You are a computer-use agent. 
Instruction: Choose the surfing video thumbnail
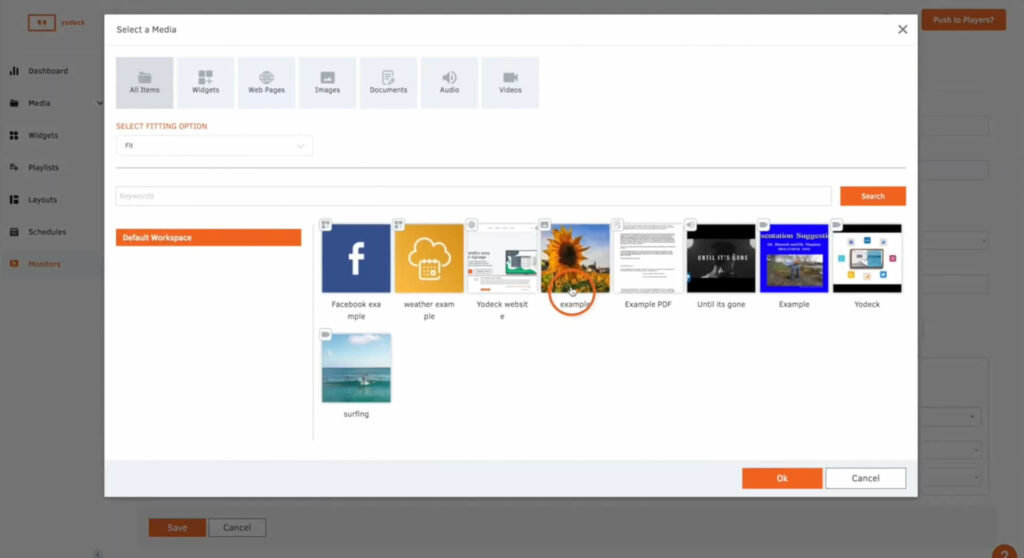click(x=356, y=368)
